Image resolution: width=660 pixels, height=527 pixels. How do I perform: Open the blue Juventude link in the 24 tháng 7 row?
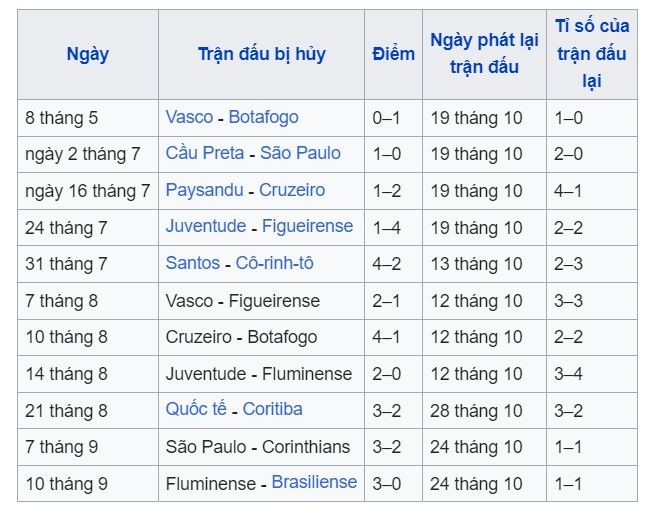coord(206,226)
